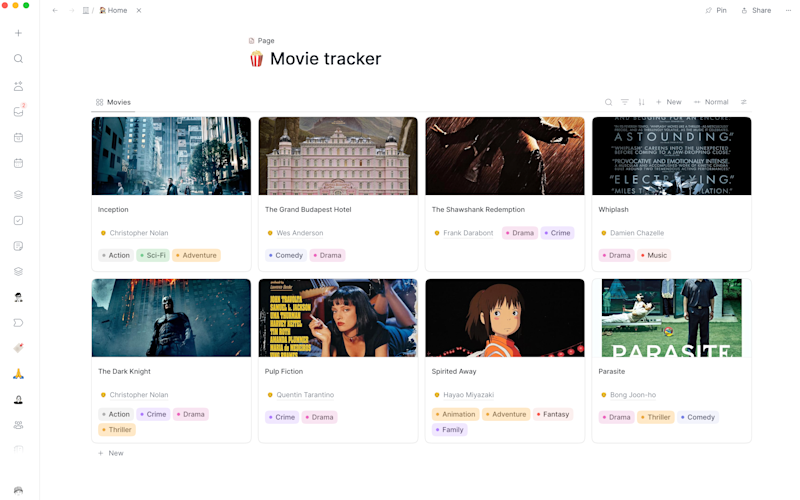Open The Dark Knight cover image
The height and width of the screenshot is (500, 800).
click(171, 318)
